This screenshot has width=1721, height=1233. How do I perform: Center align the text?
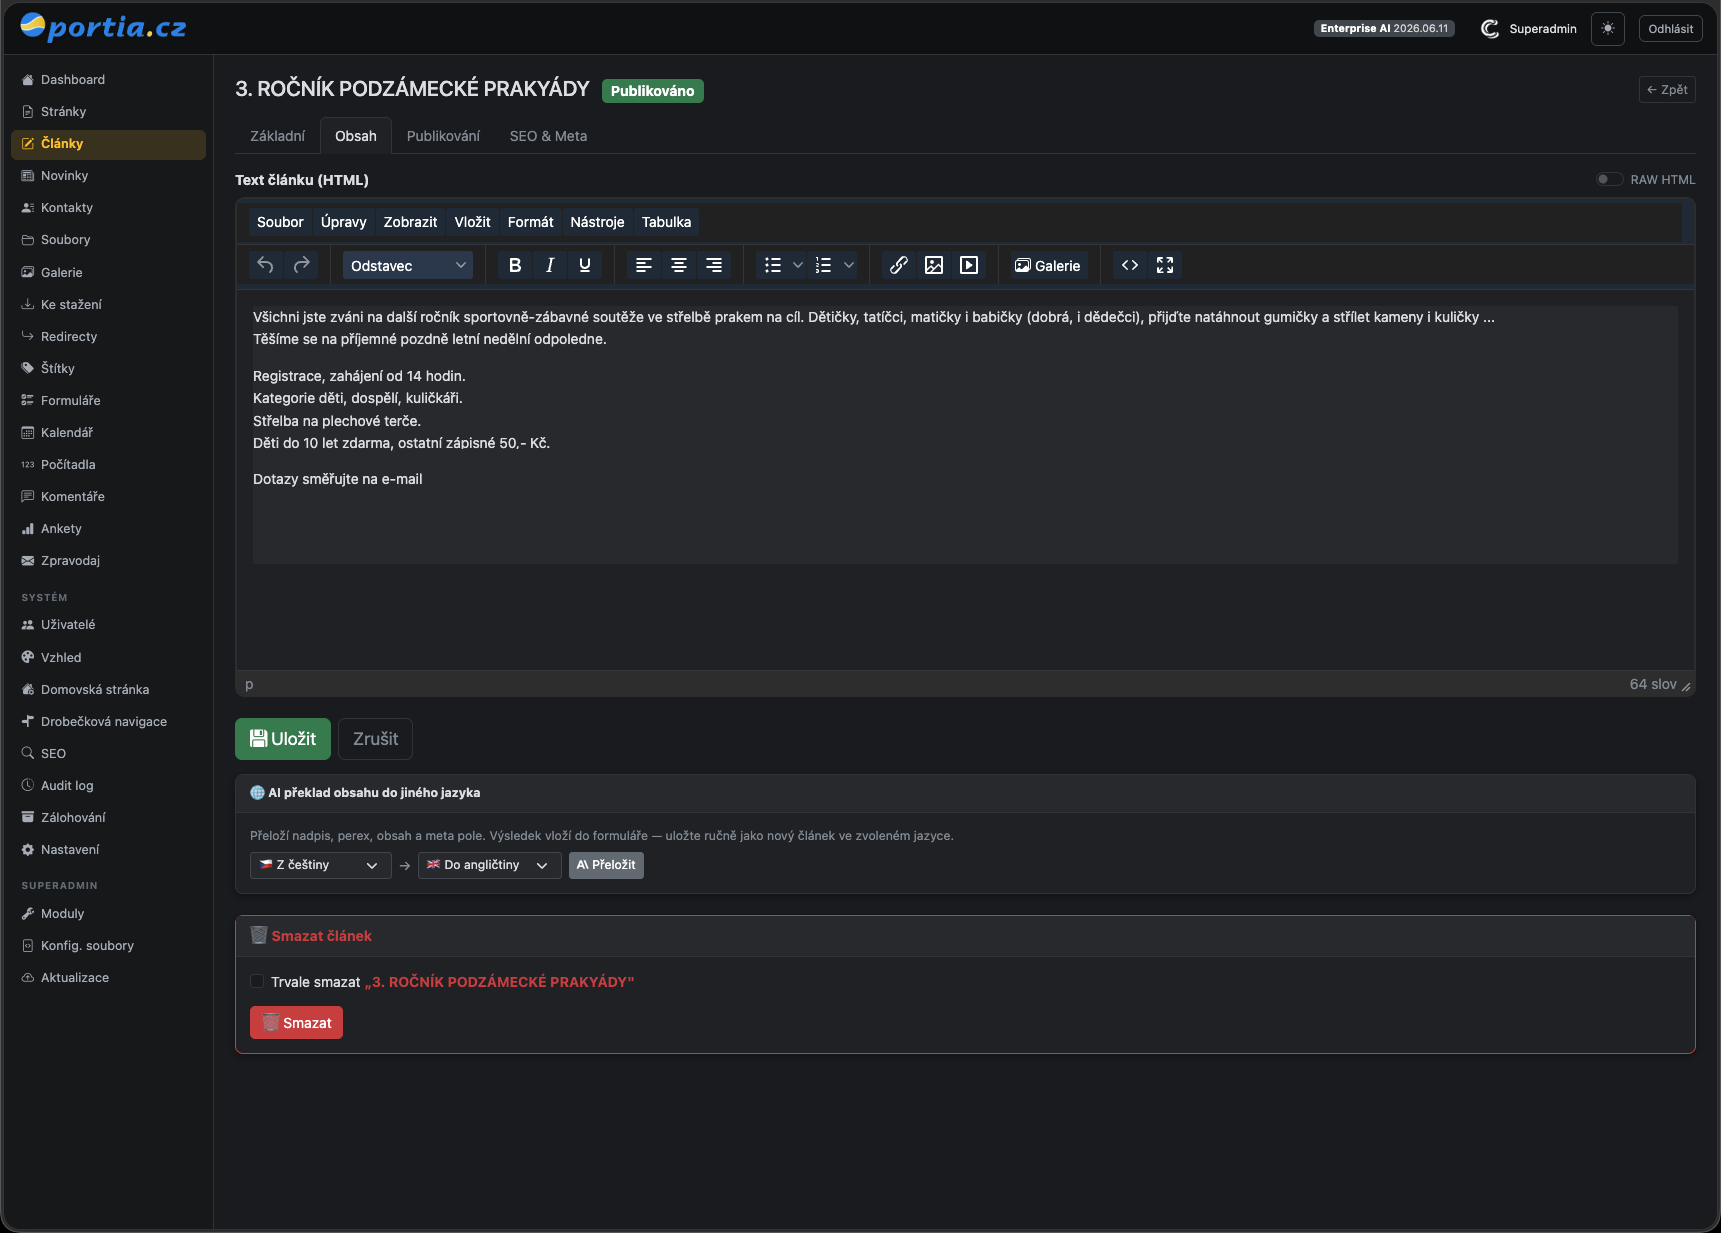[679, 265]
